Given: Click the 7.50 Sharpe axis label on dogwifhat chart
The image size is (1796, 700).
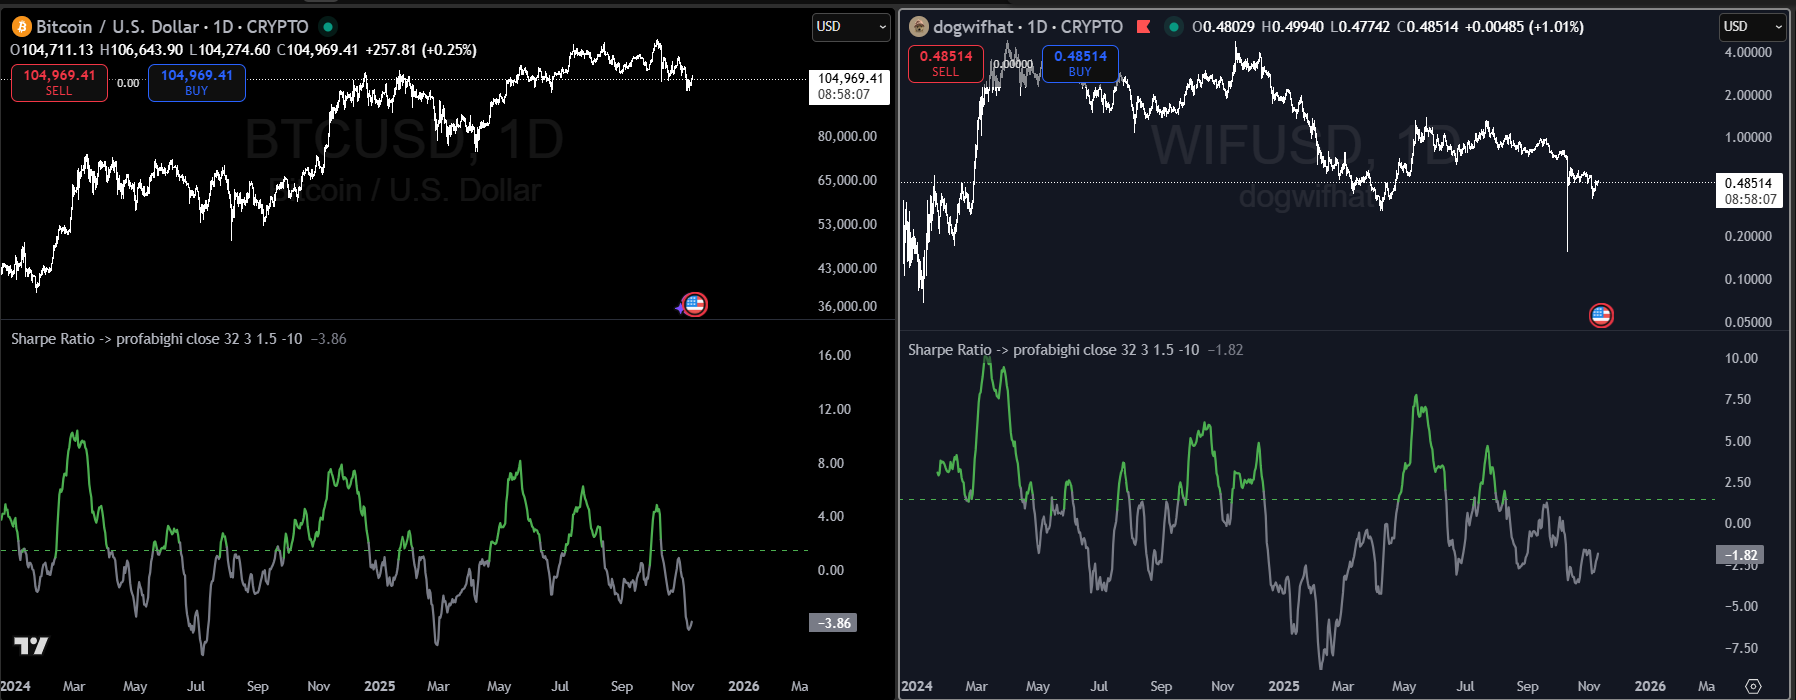Looking at the screenshot, I should (1738, 399).
